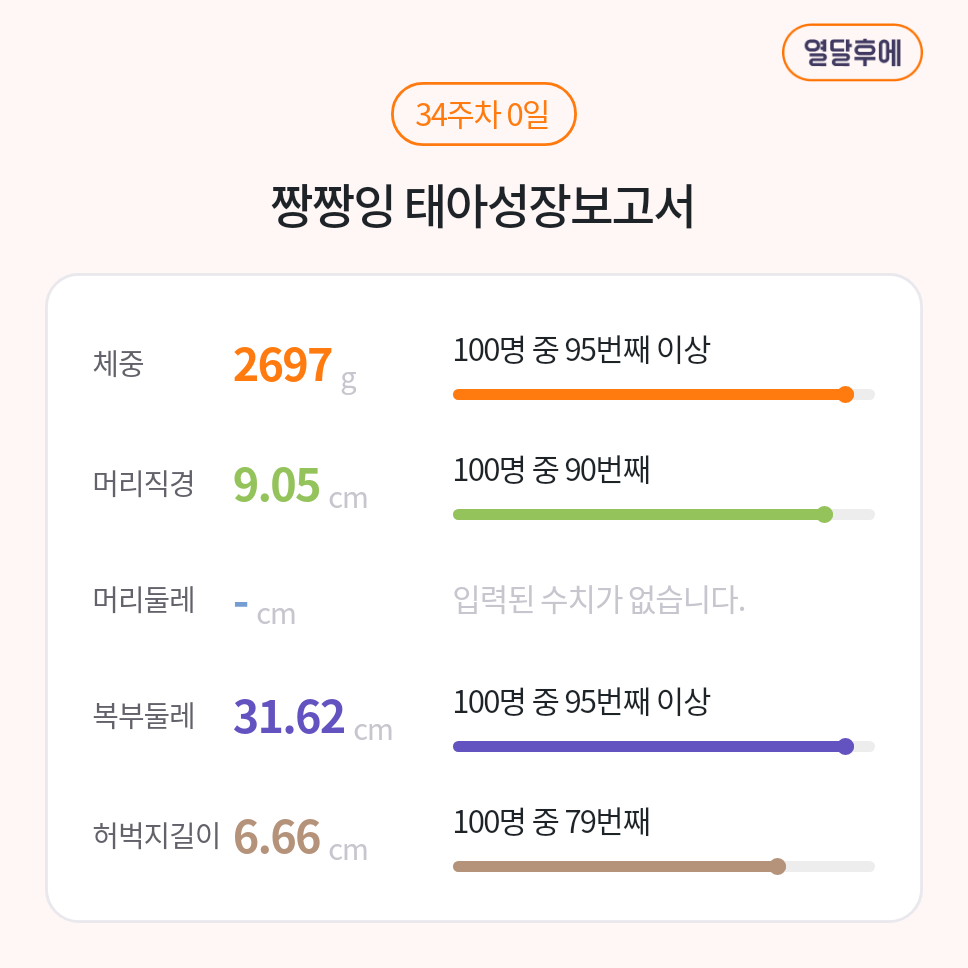Select the purple 복부둘레 slider endpoint
Viewport: 968px width, 968px height.
coord(847,745)
